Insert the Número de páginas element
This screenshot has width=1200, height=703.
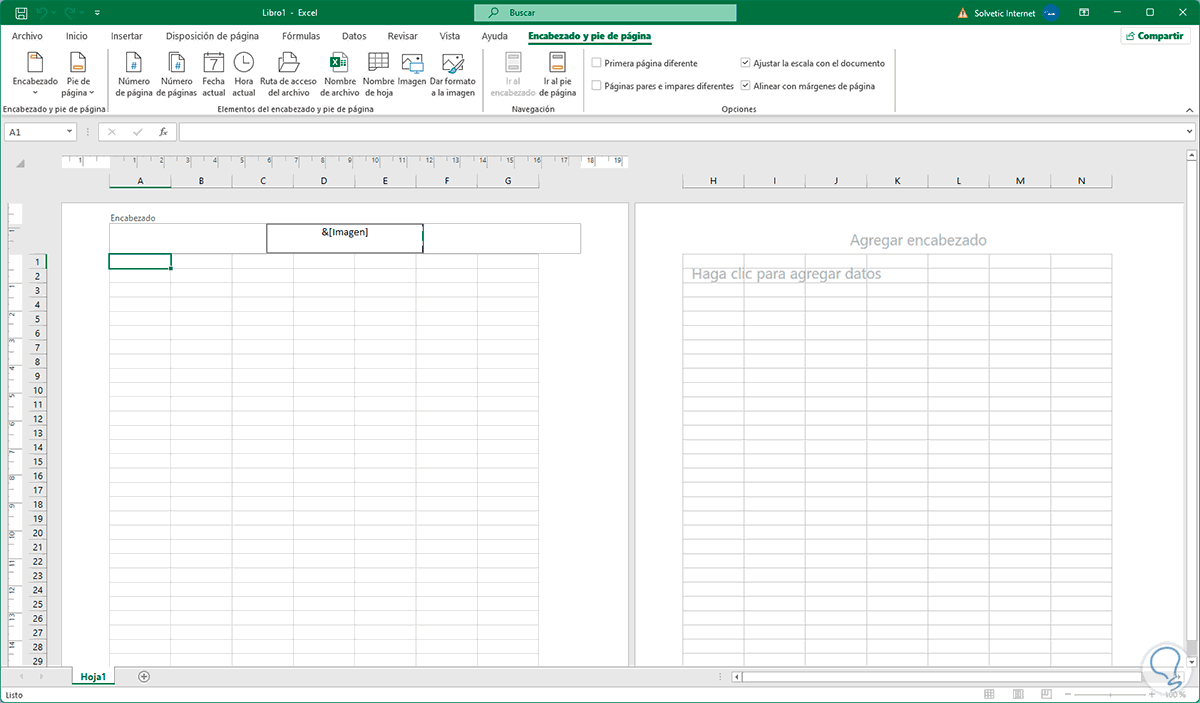tap(177, 76)
